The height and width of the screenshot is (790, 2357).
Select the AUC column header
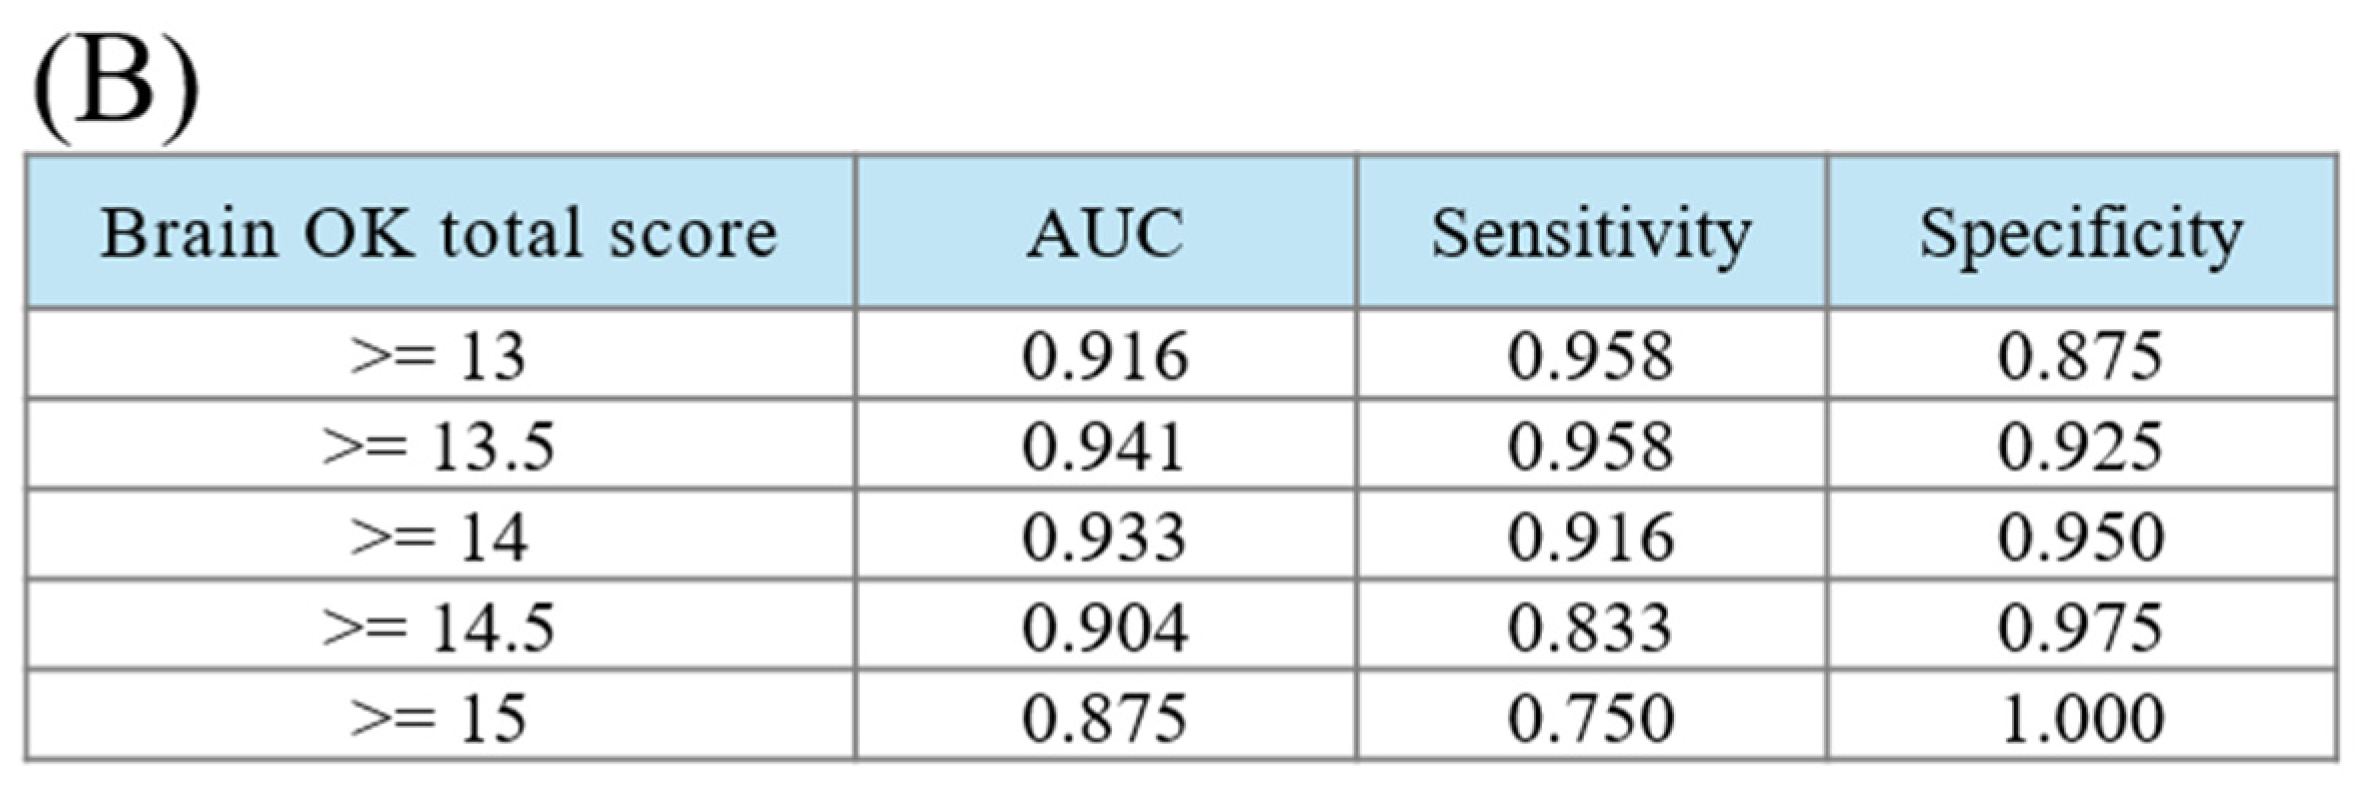click(1105, 234)
